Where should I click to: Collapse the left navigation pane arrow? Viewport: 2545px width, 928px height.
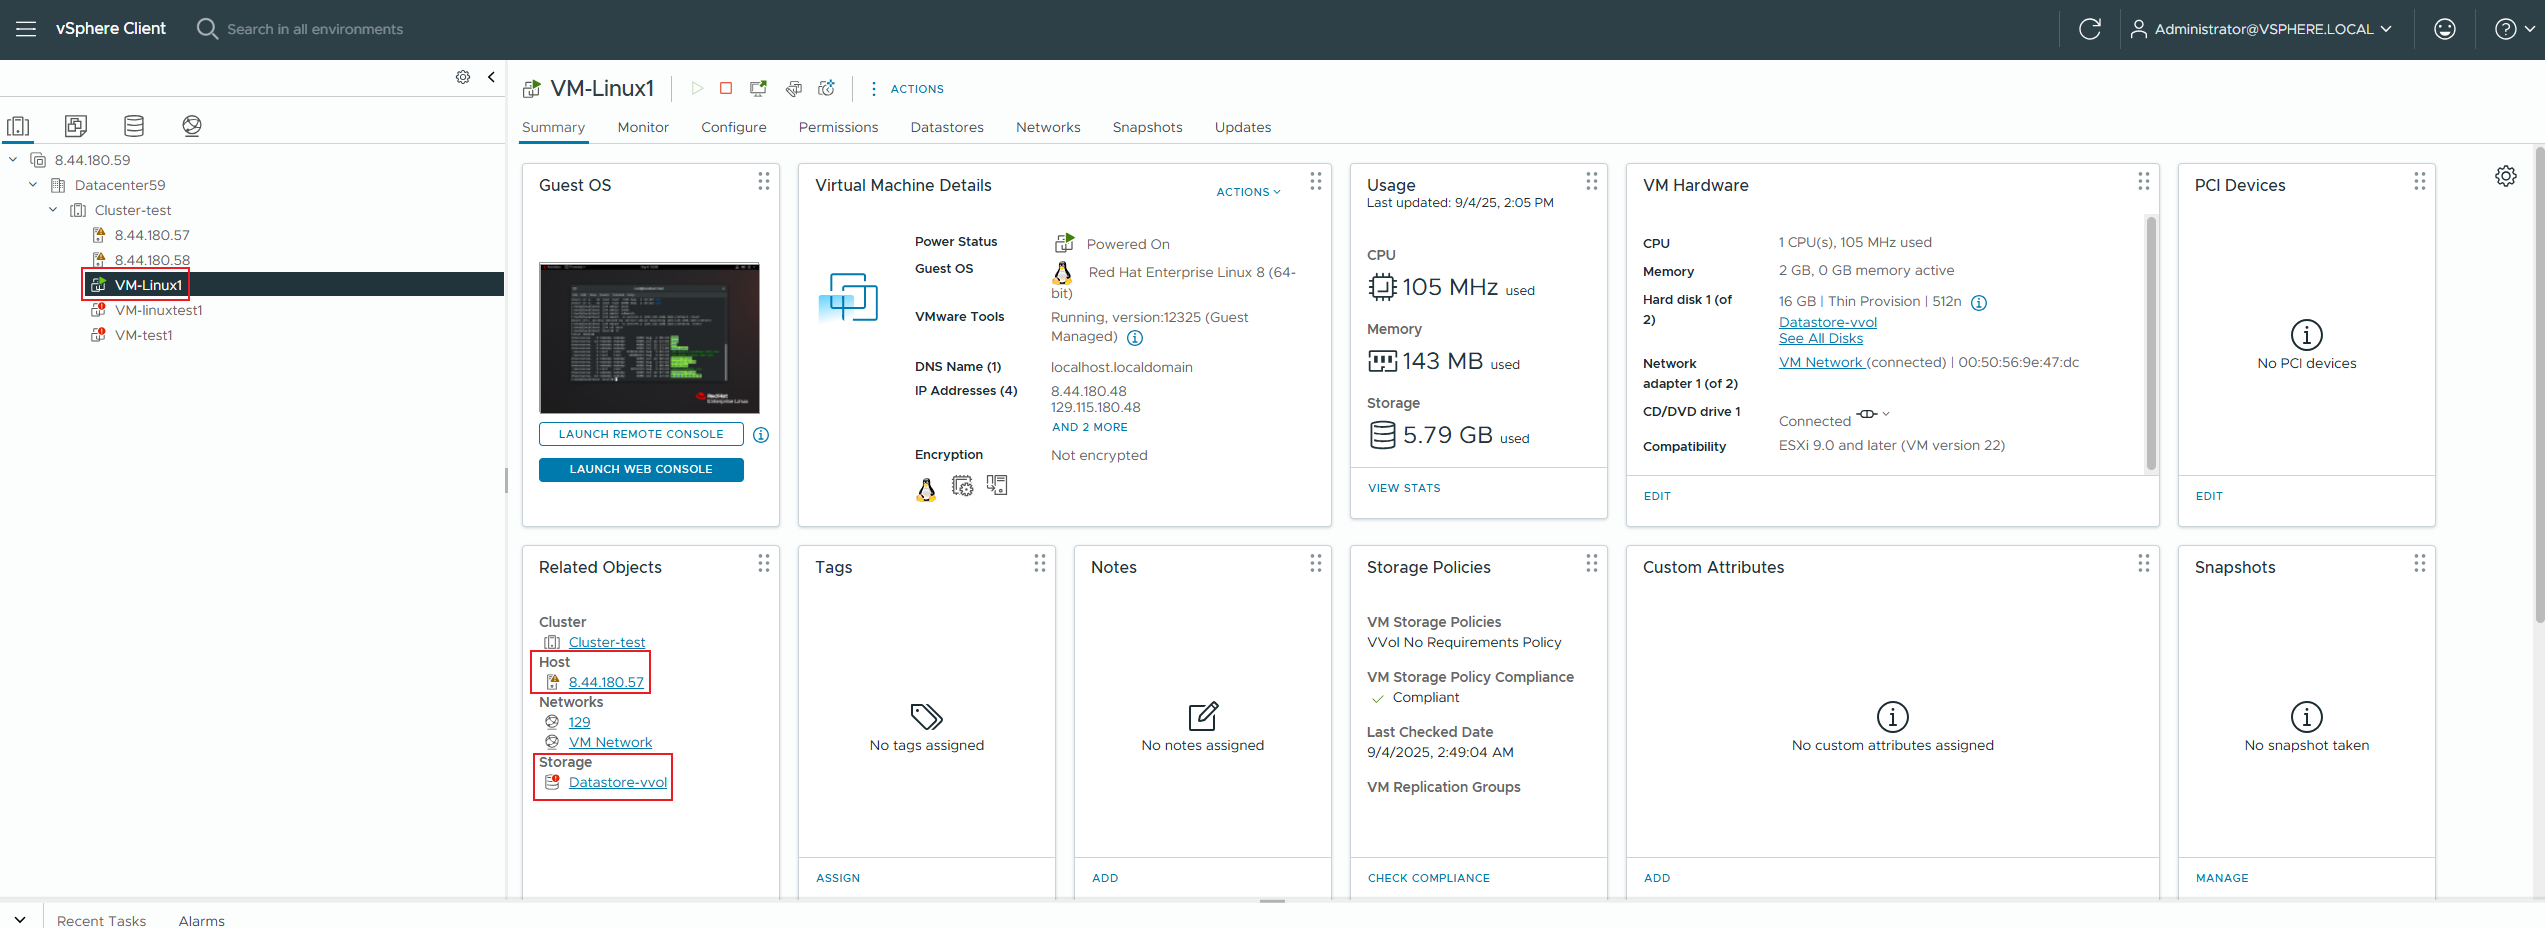[x=491, y=77]
